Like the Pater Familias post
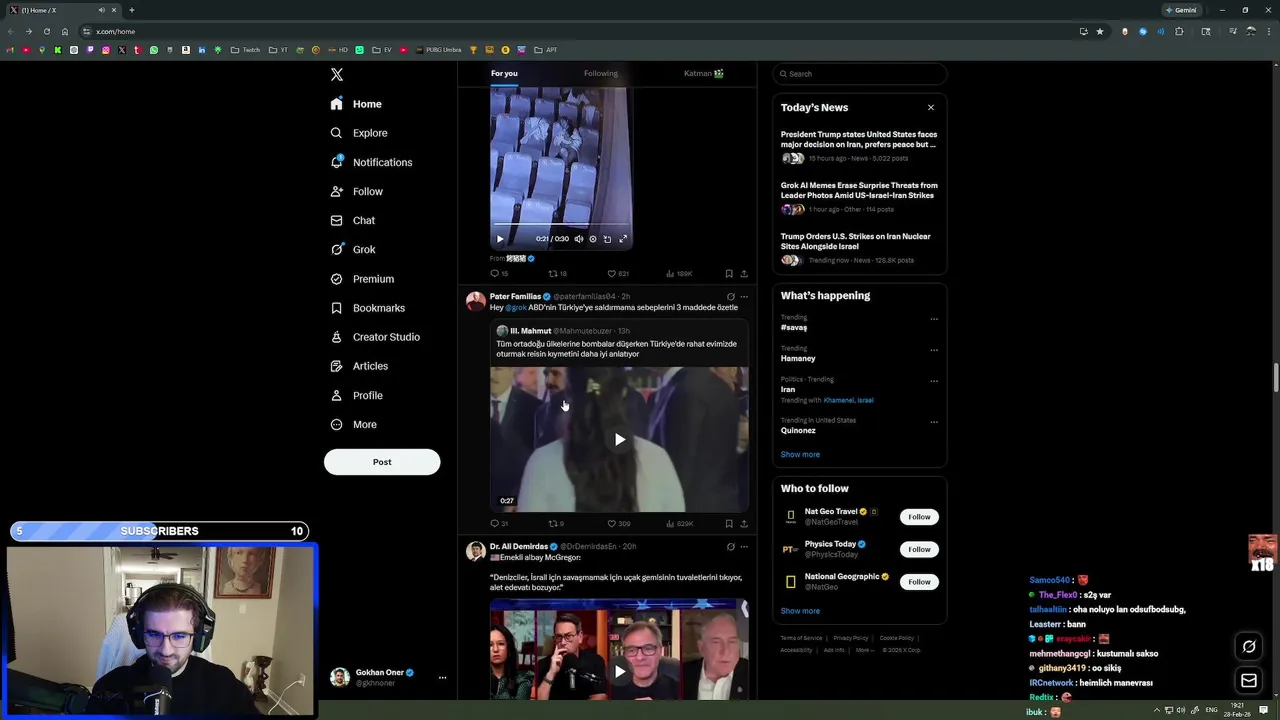The width and height of the screenshot is (1280, 720). (618, 523)
